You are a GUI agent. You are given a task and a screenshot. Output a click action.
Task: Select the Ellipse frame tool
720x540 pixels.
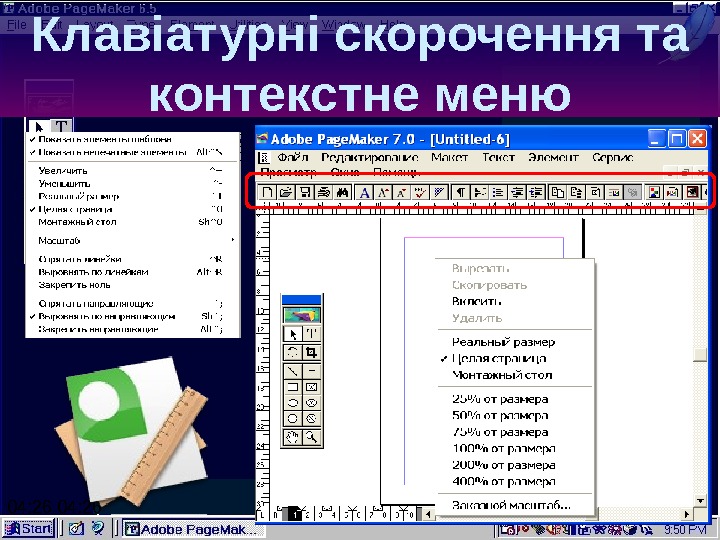[311, 403]
